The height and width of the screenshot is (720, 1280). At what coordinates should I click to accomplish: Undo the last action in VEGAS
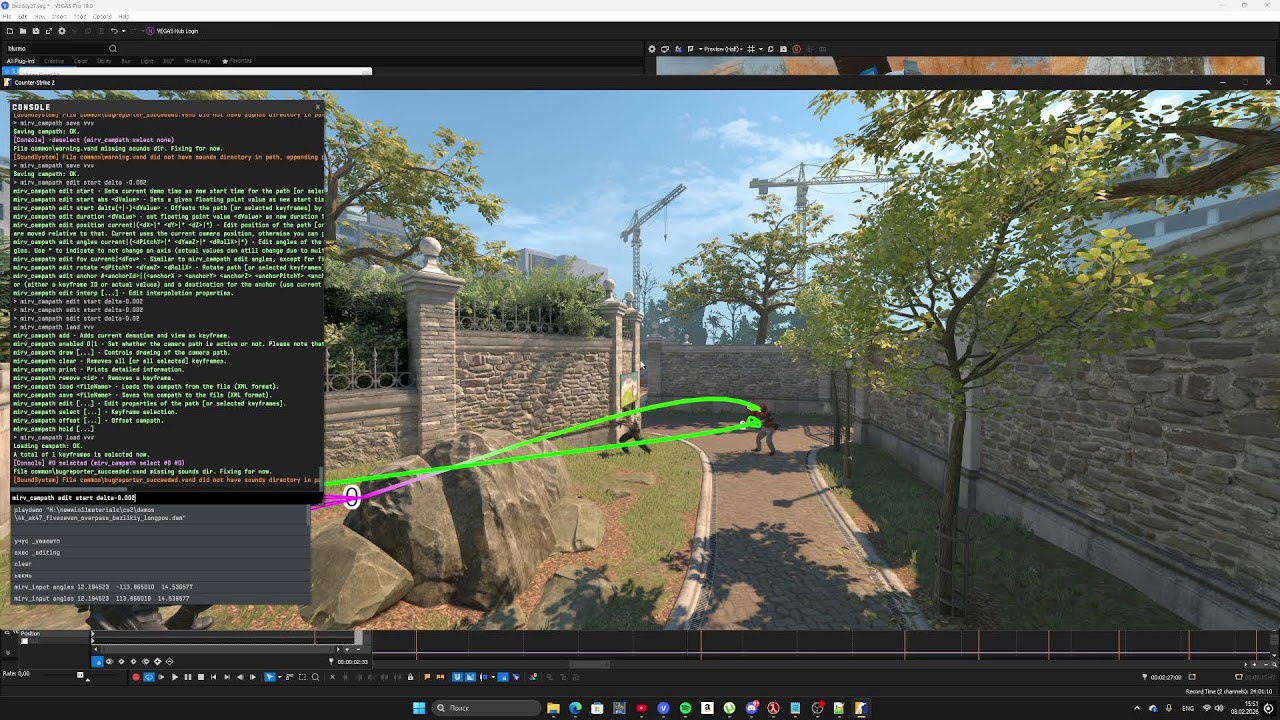(113, 31)
